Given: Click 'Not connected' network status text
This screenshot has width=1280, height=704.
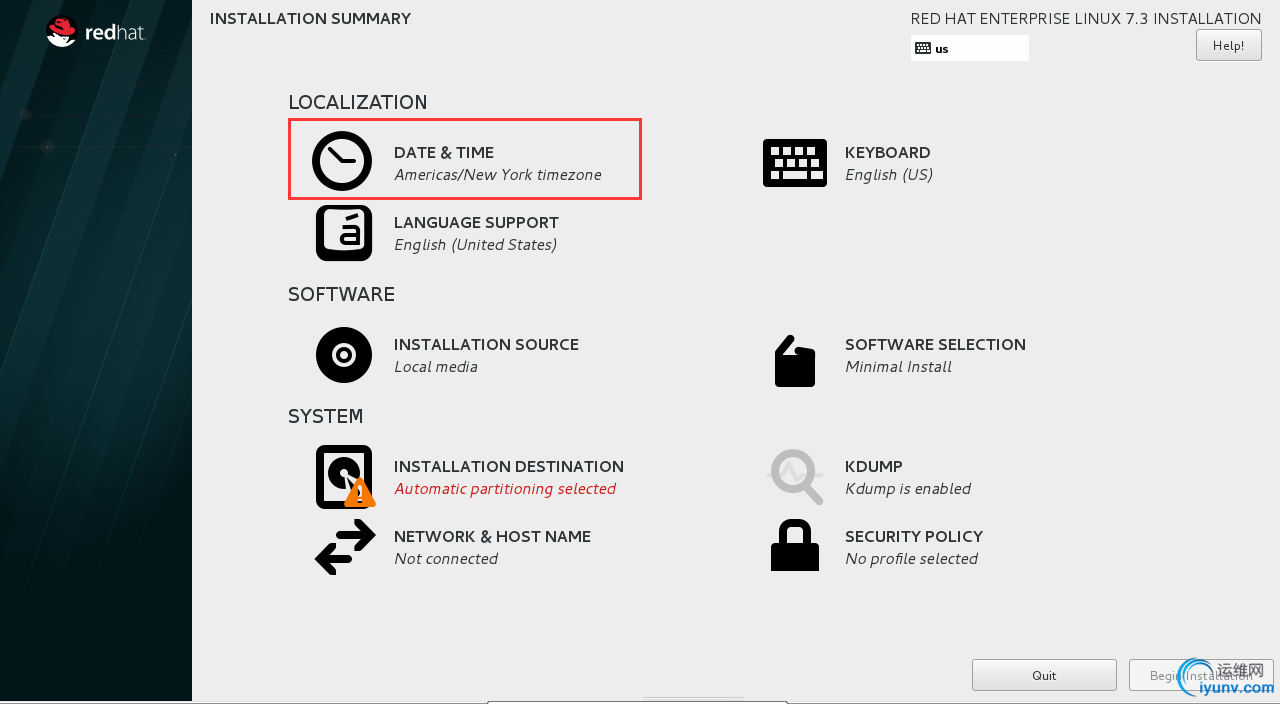Looking at the screenshot, I should click(x=446, y=559).
